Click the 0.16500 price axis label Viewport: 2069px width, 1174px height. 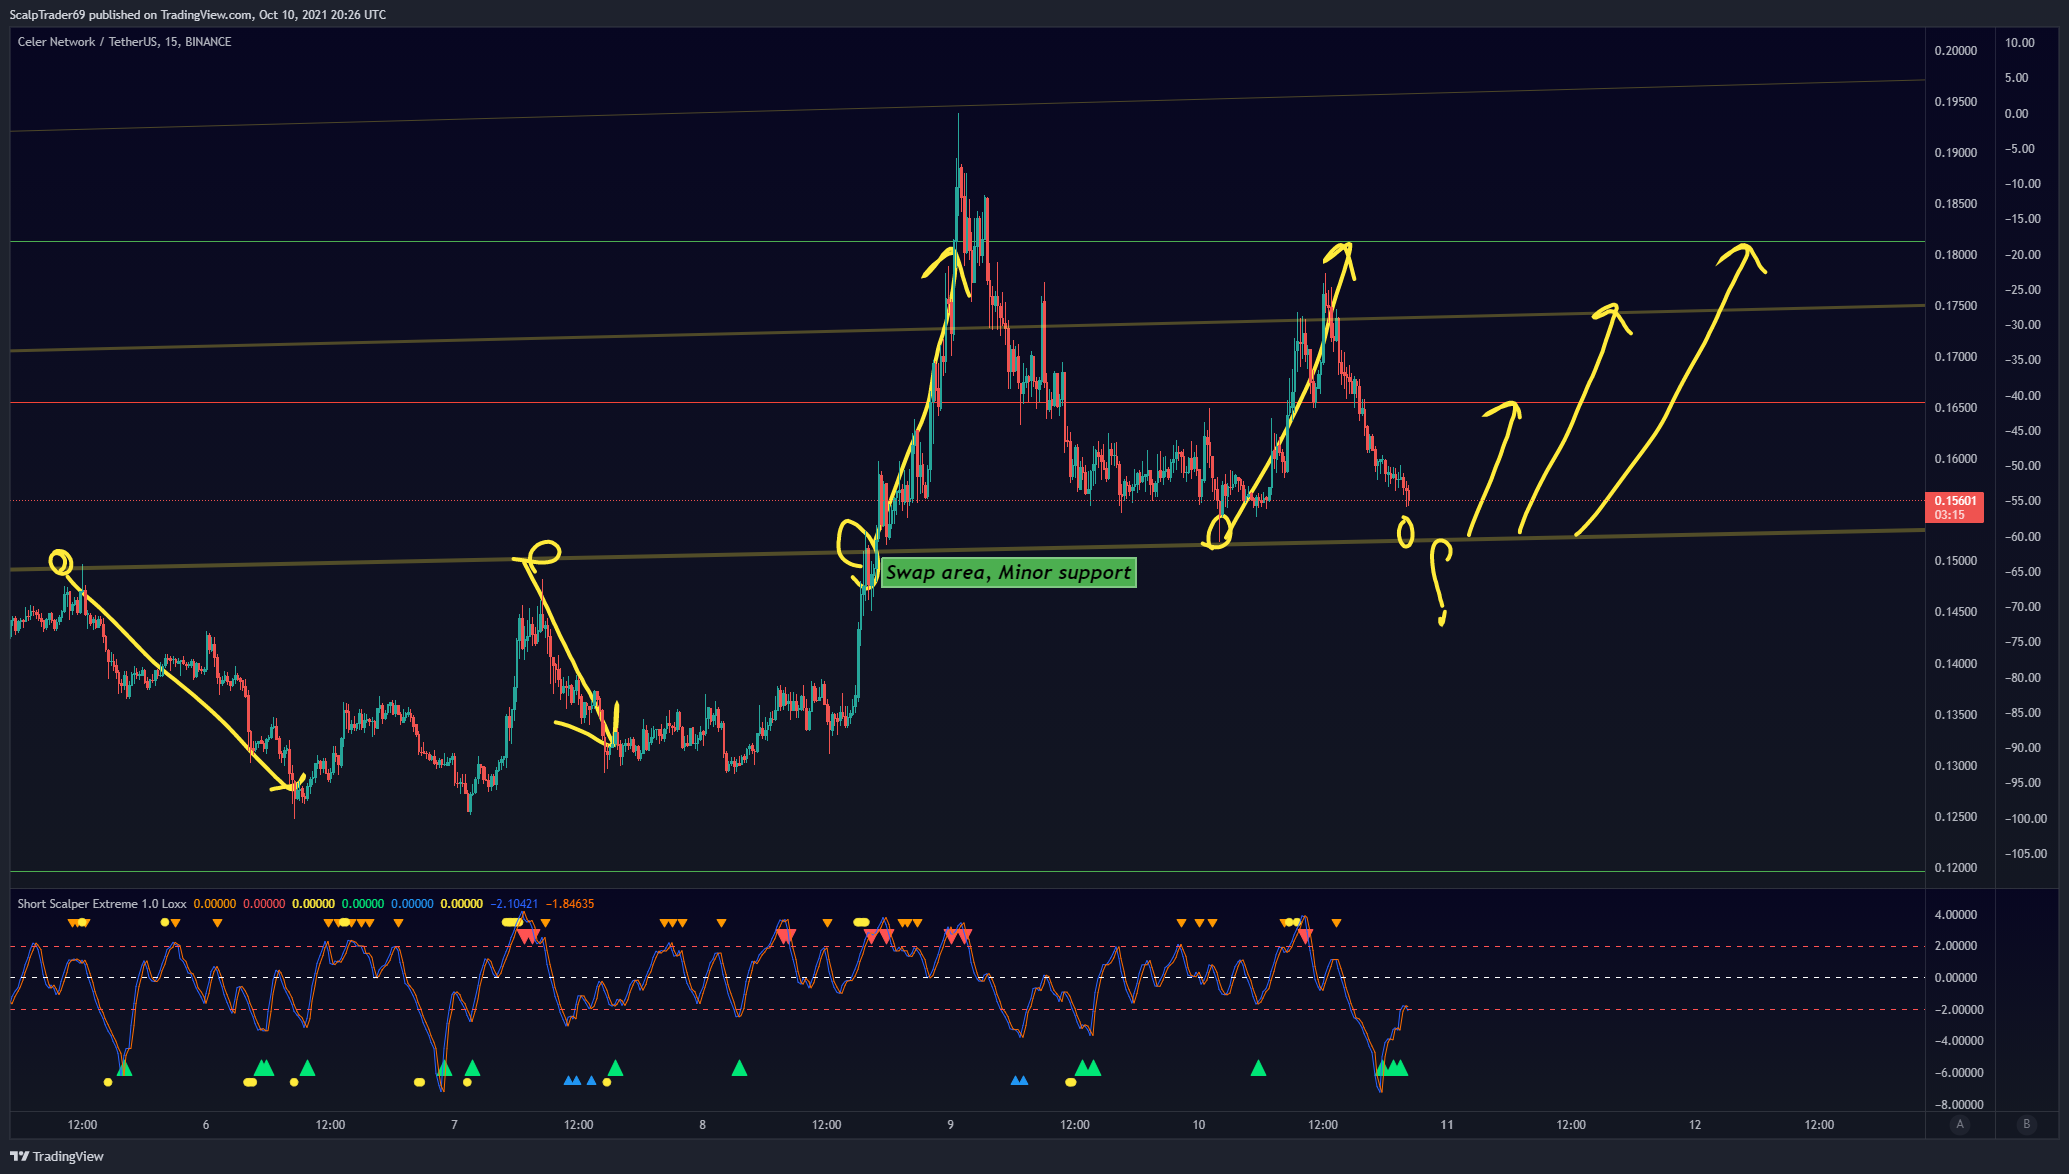pos(1955,408)
